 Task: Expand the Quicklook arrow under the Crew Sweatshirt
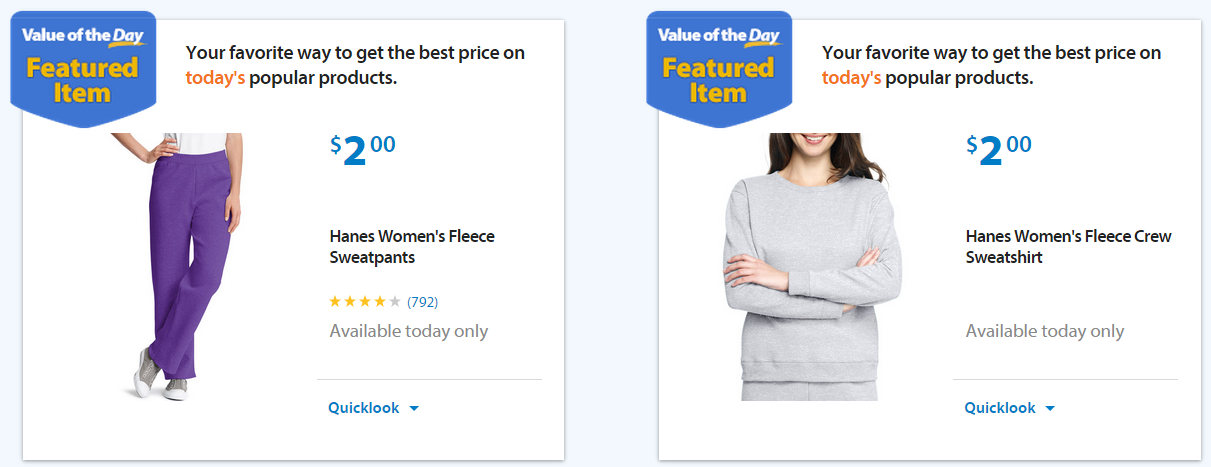pos(1050,408)
